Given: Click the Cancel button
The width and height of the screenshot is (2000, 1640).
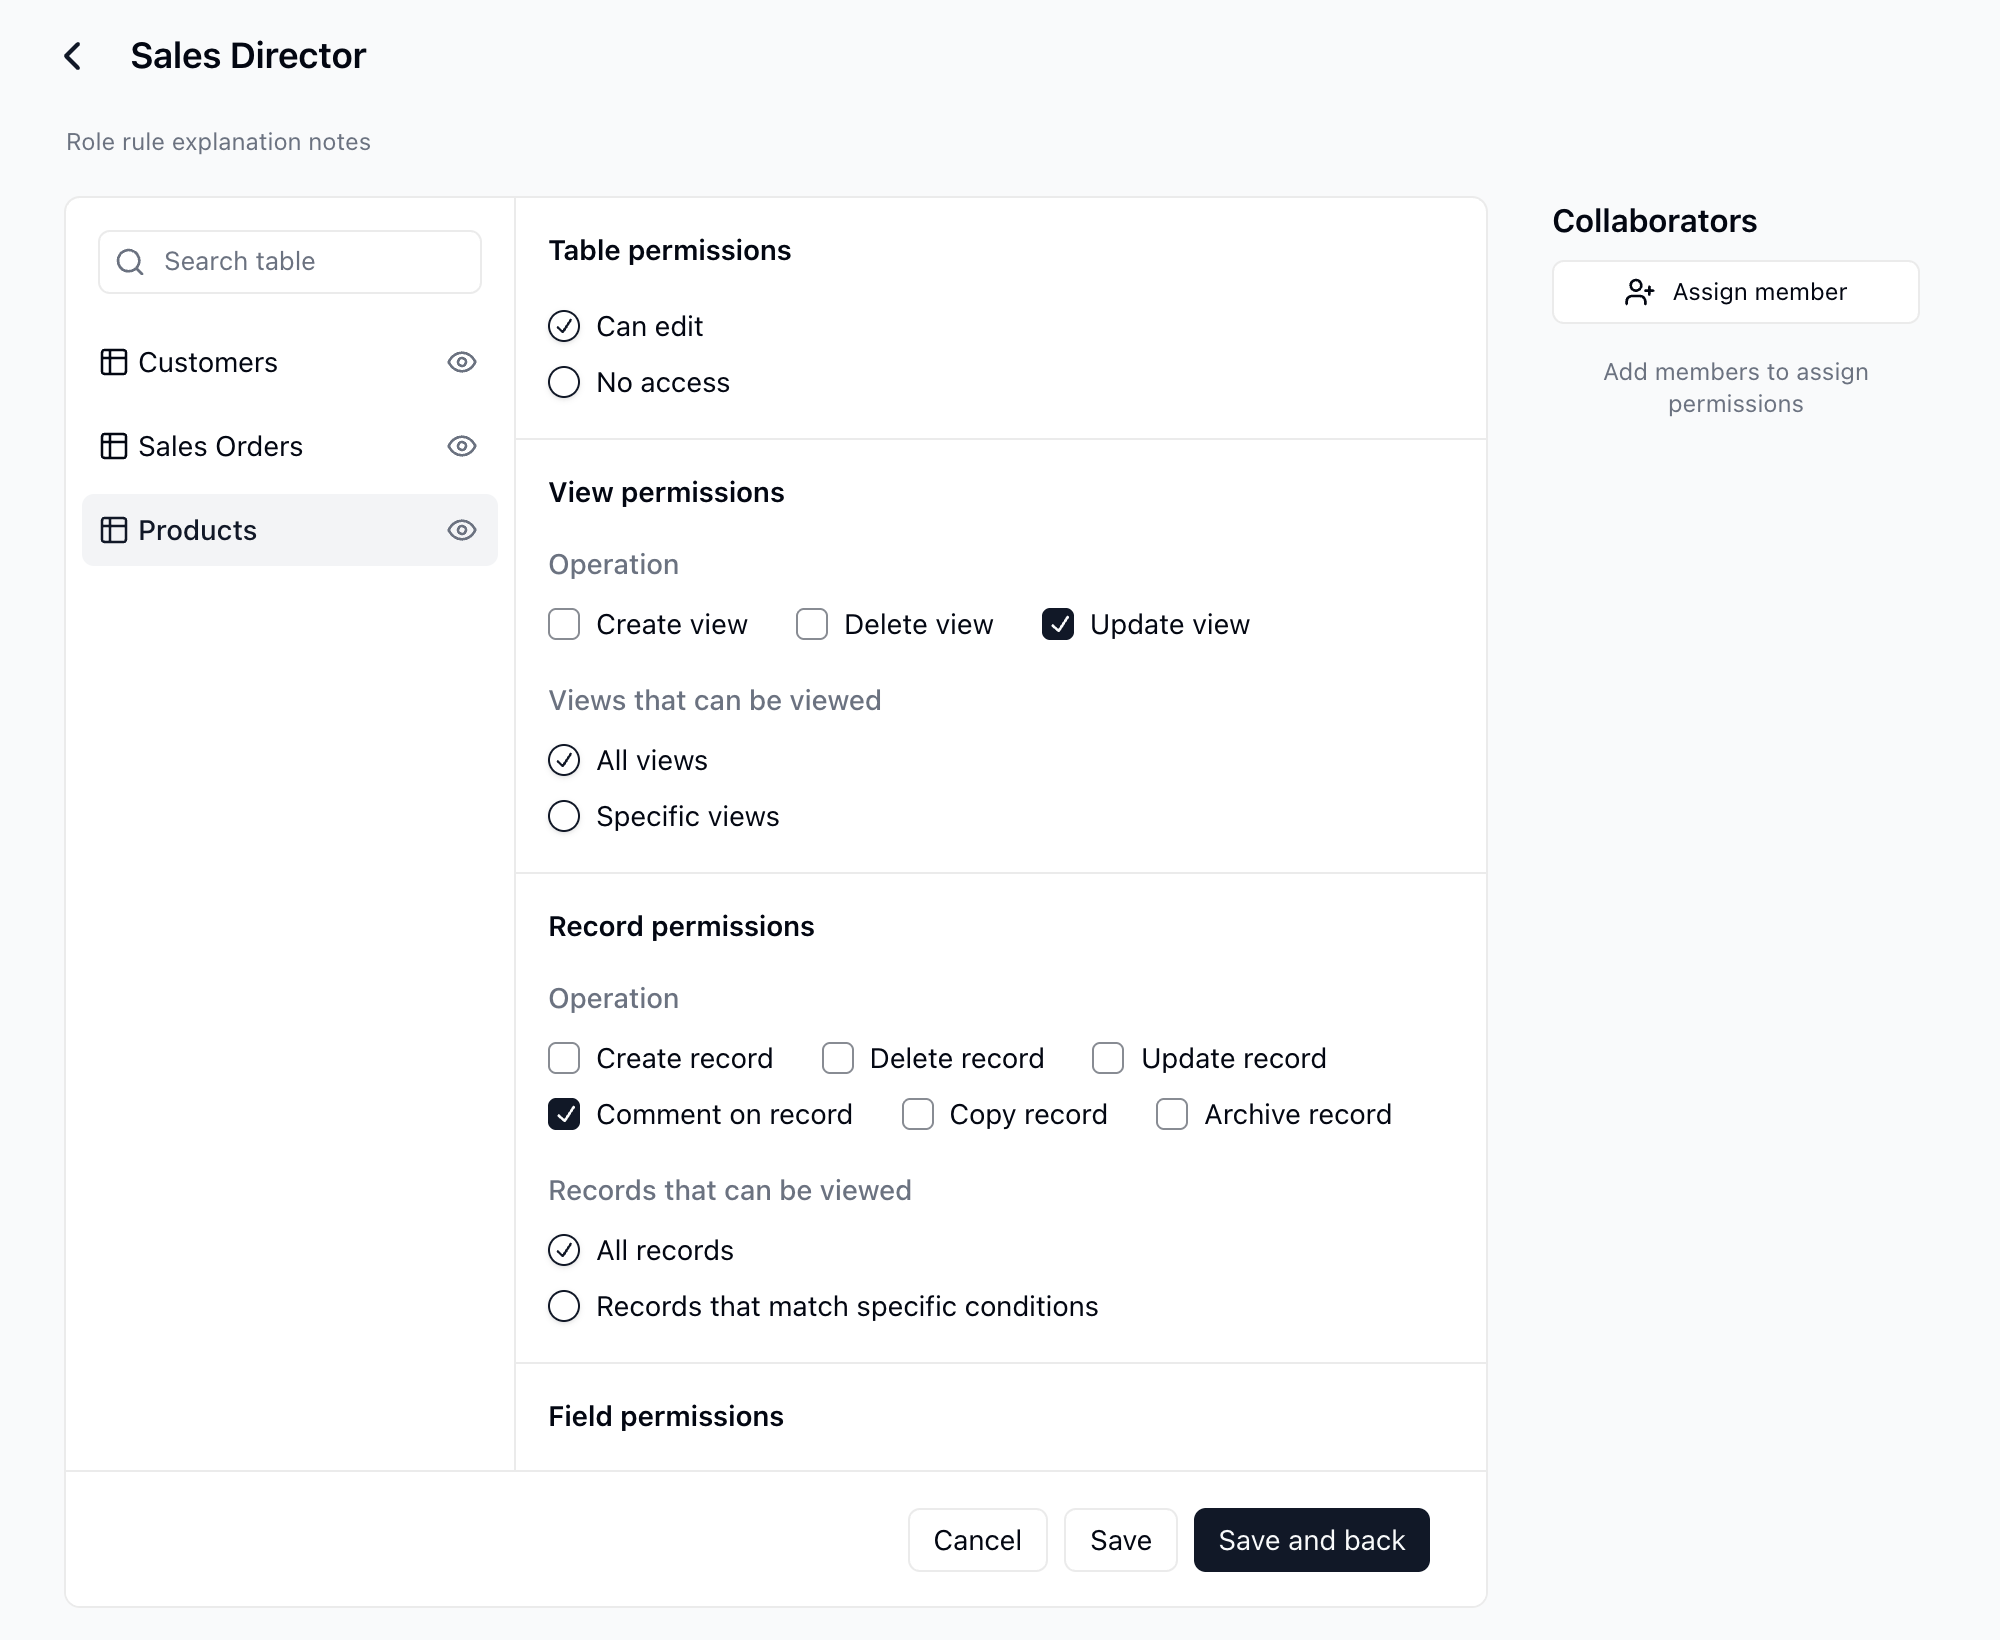Looking at the screenshot, I should pos(978,1540).
